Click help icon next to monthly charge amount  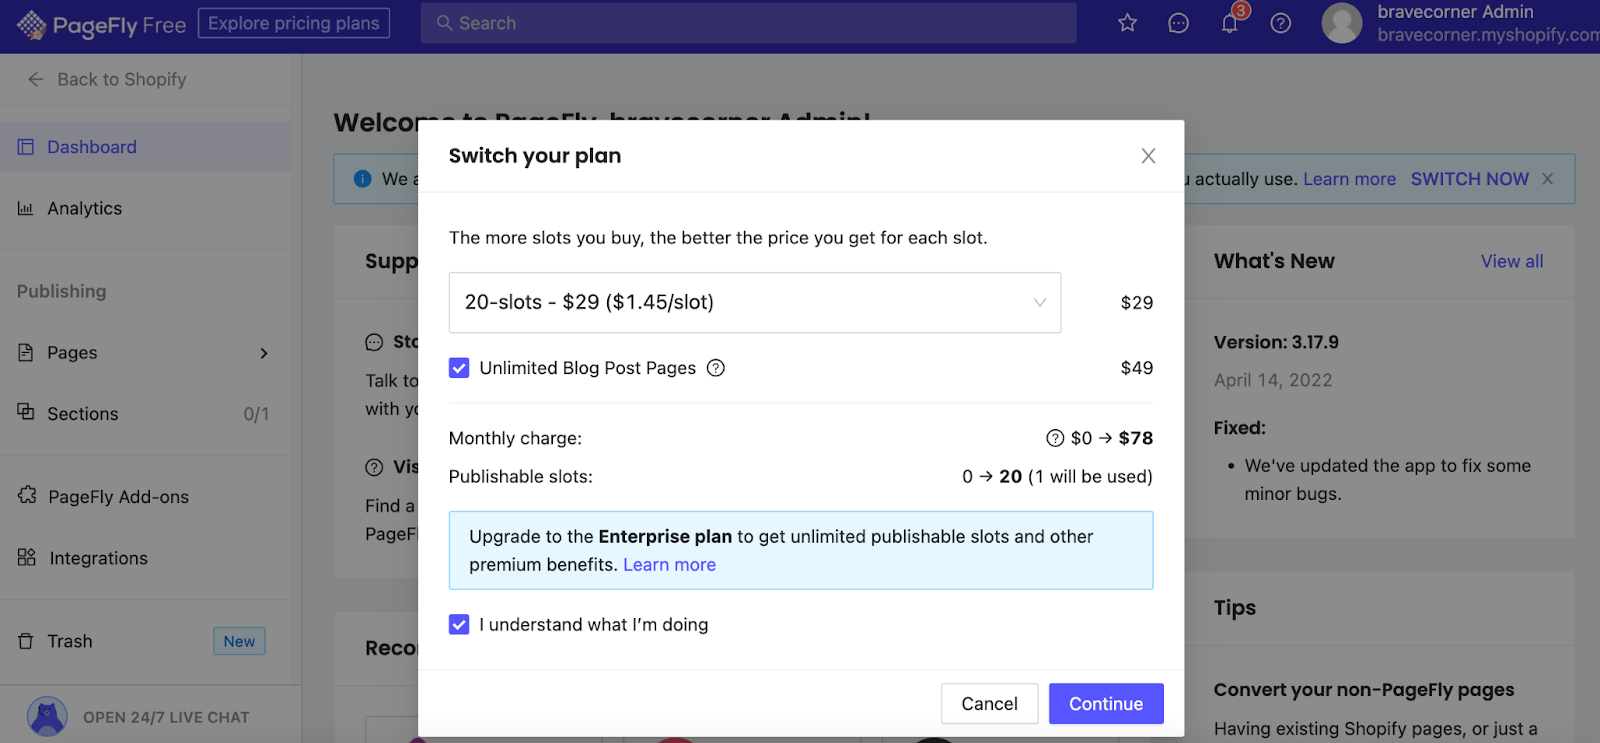1055,438
